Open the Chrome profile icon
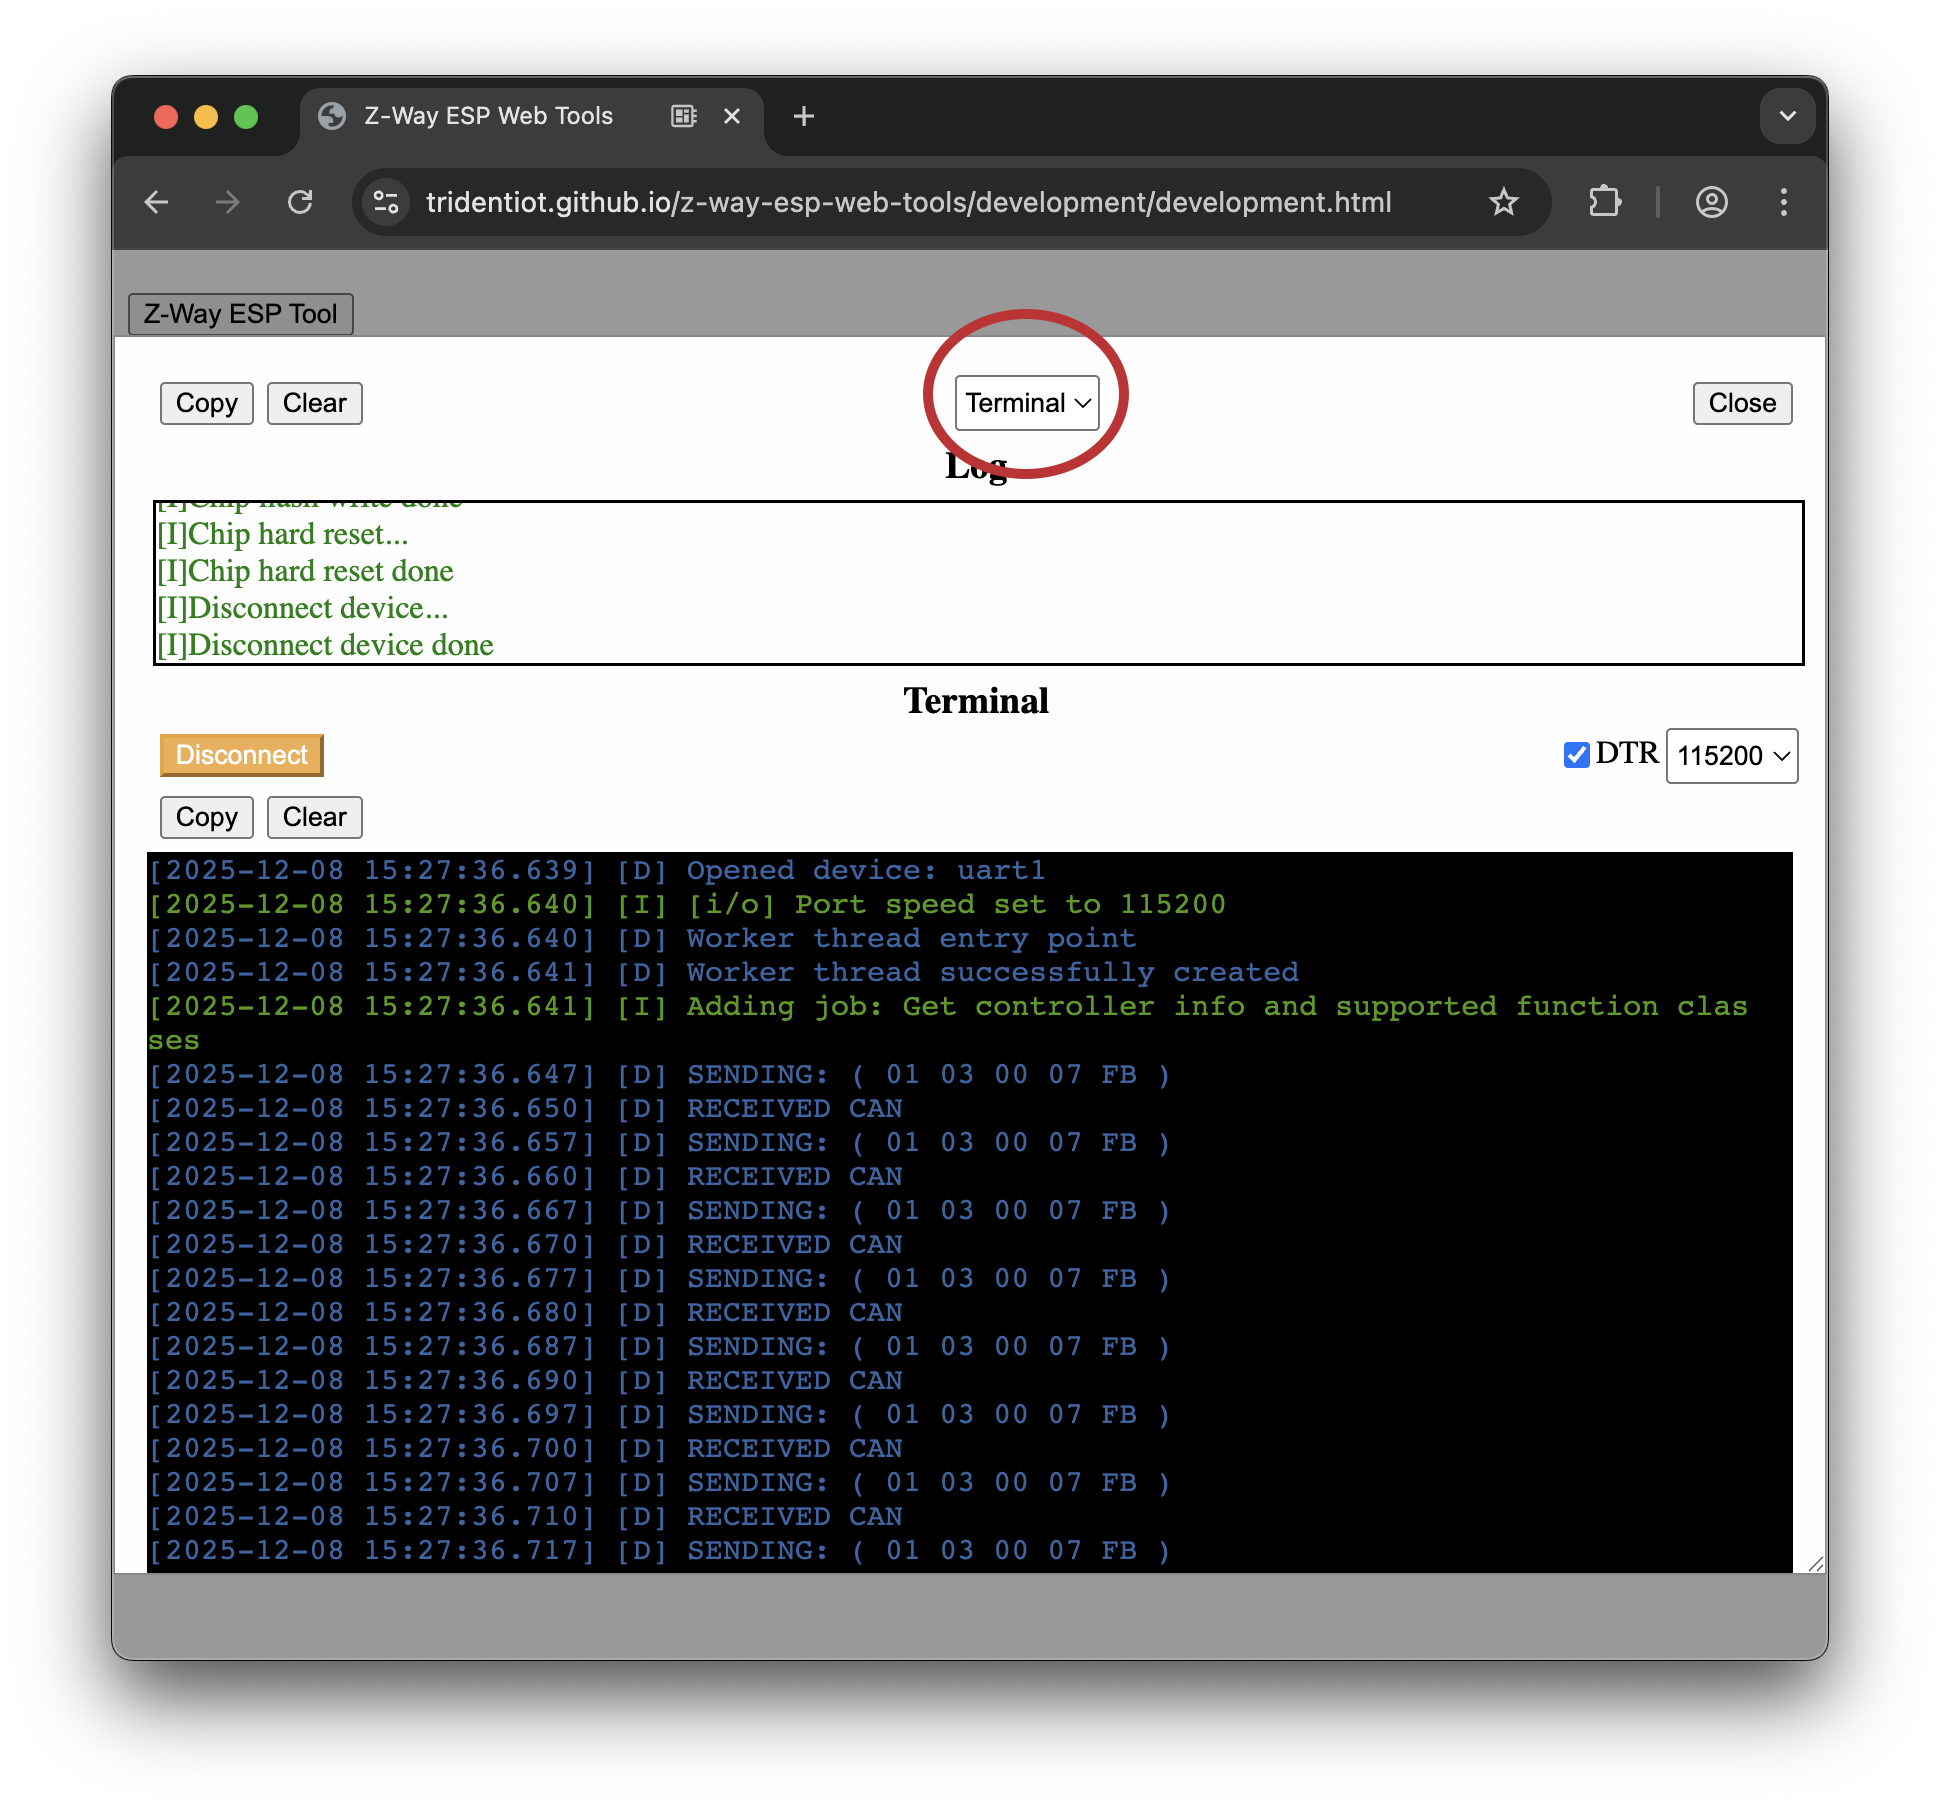 pyautogui.click(x=1711, y=203)
